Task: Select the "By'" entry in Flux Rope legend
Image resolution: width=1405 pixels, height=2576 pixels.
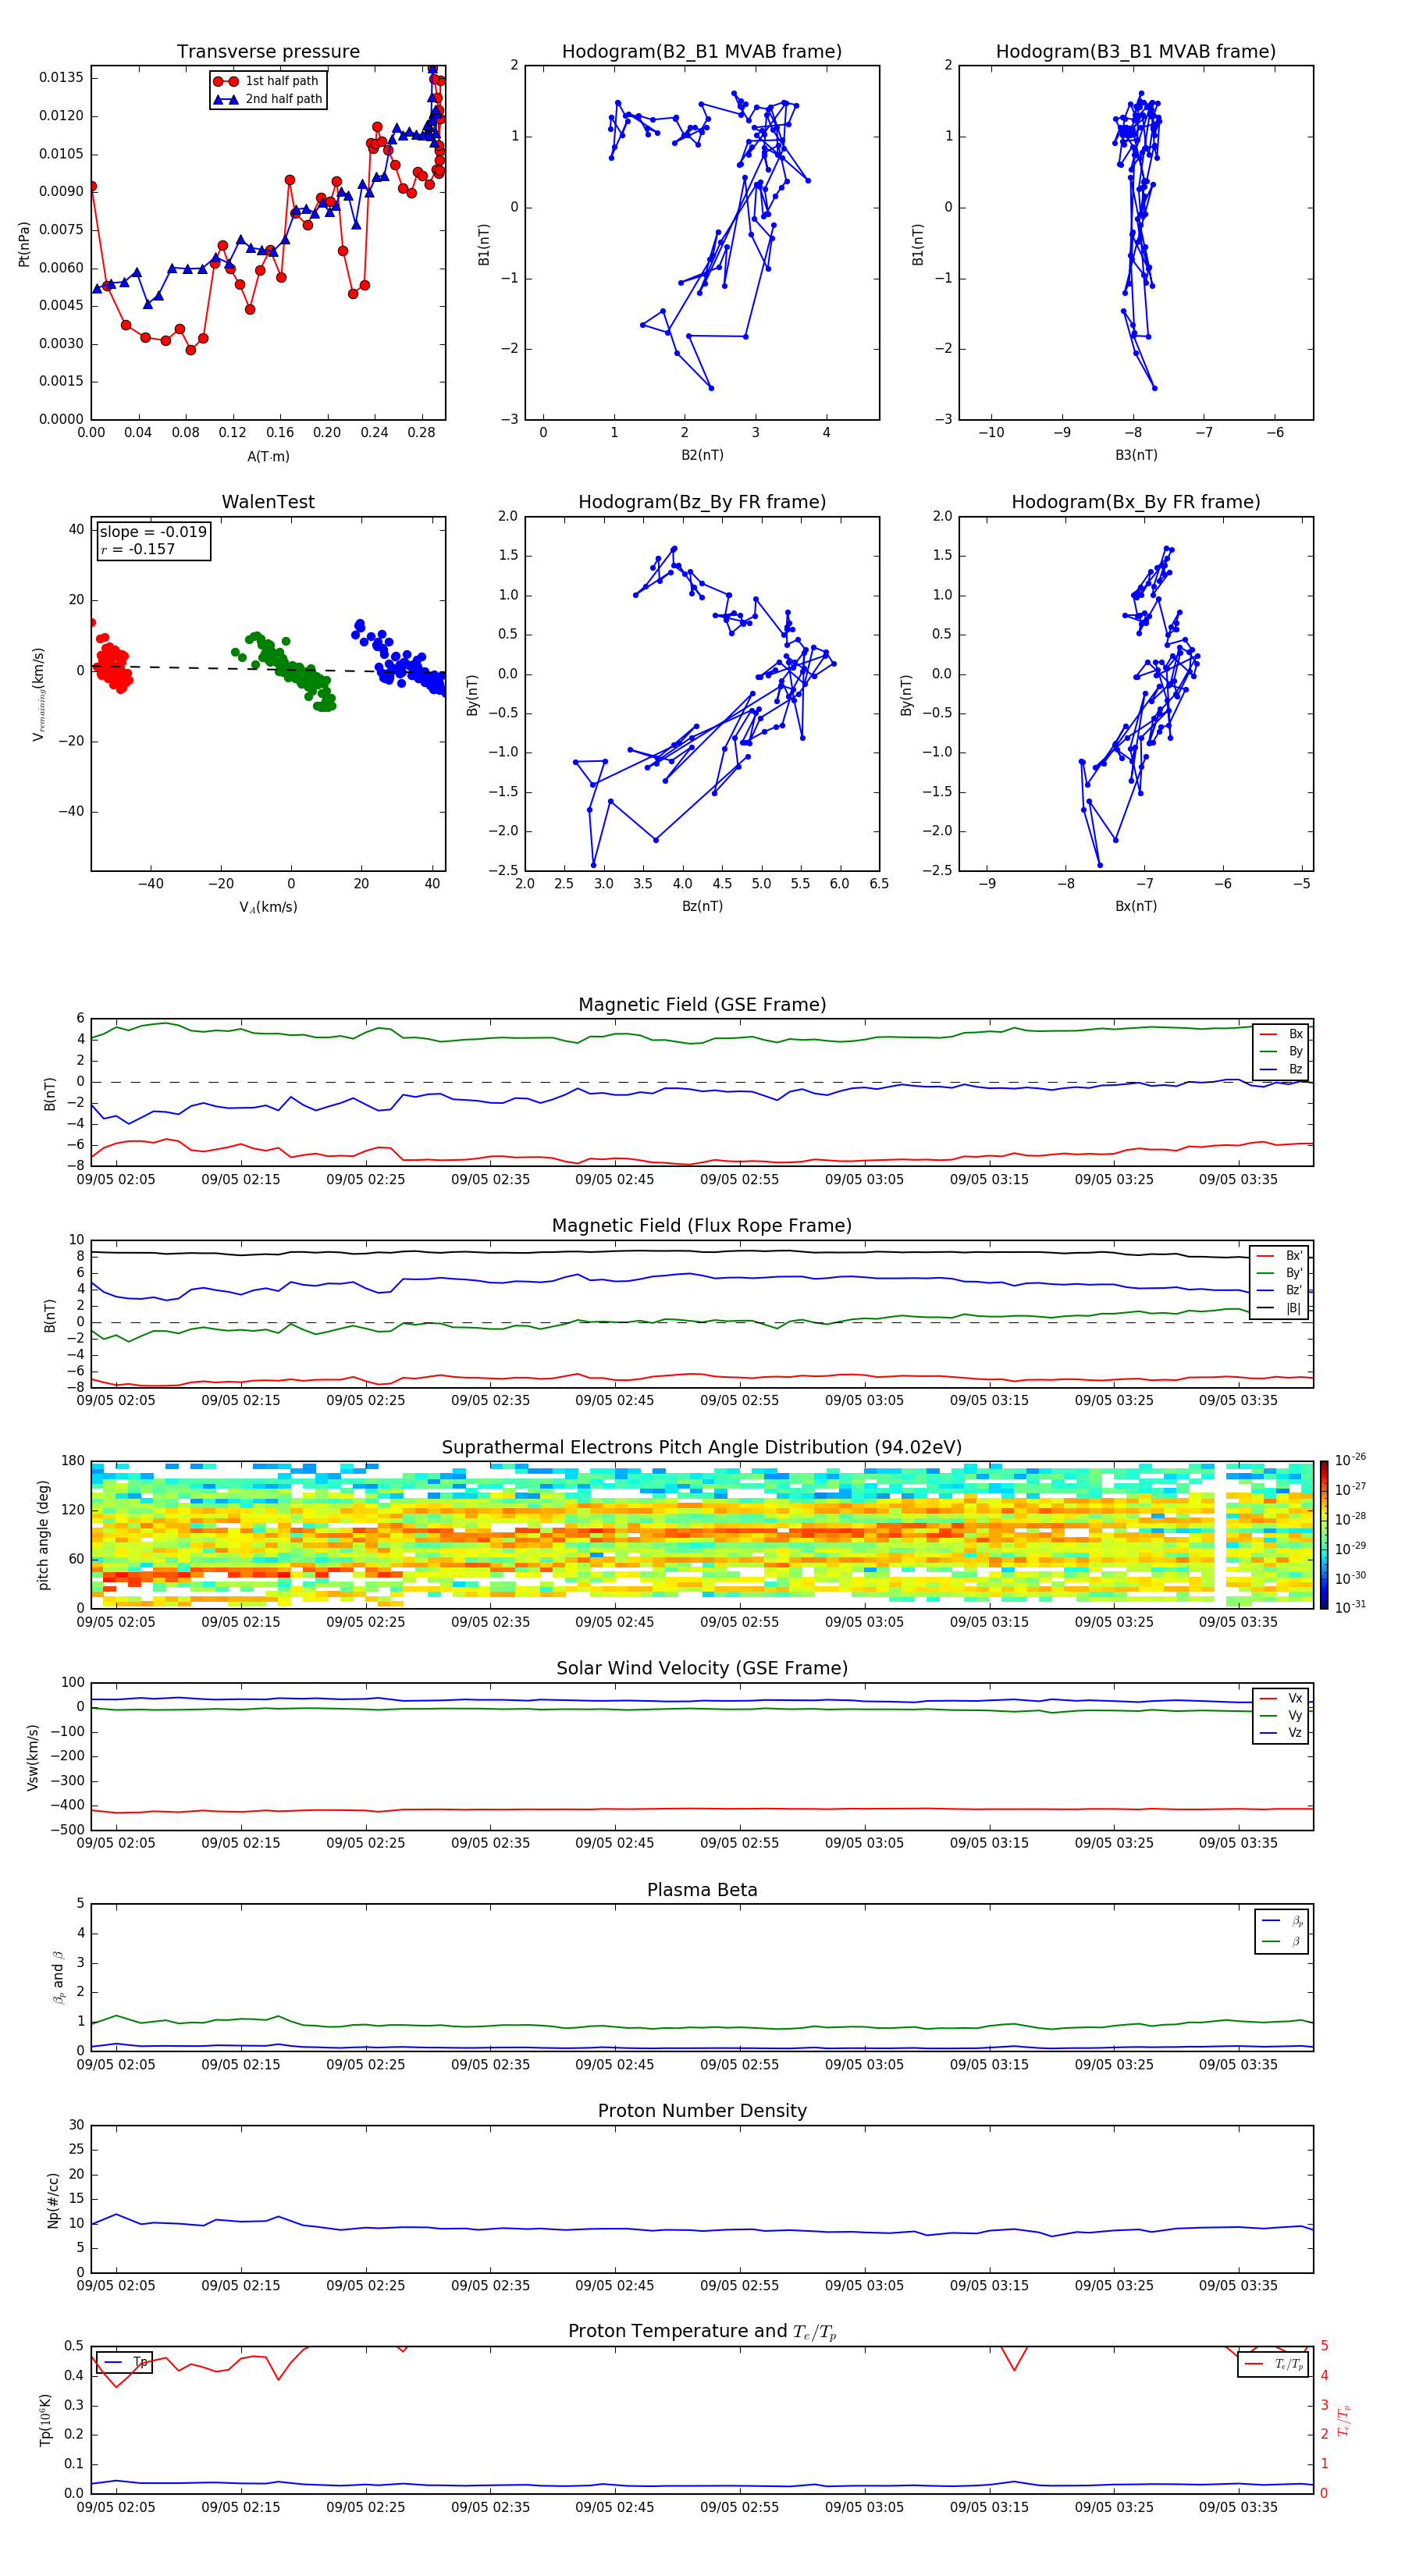Action: 1279,1273
